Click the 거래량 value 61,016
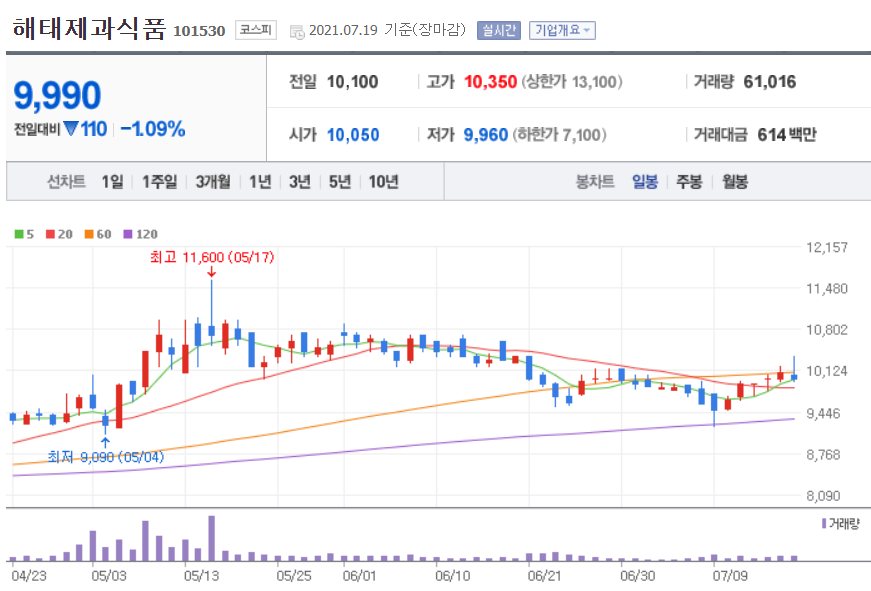 [x=769, y=82]
